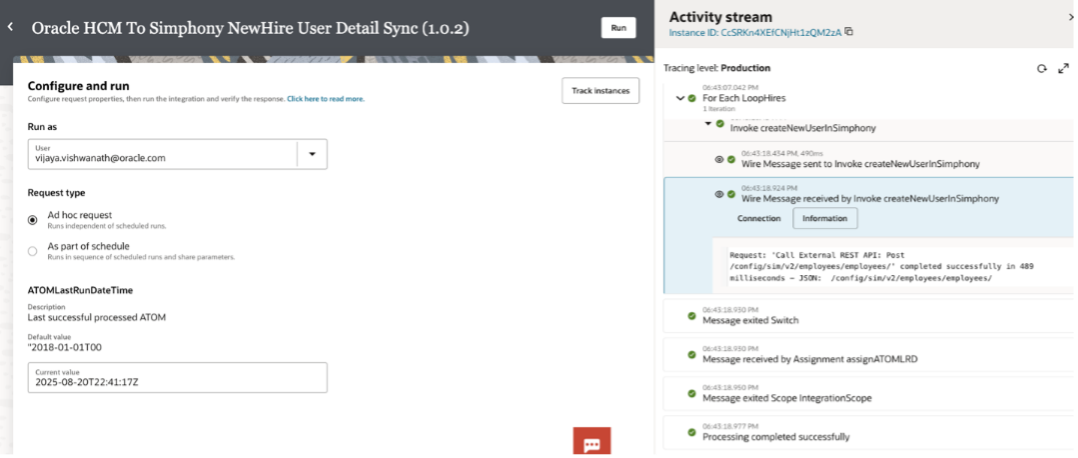Screen dimensions: 1078x458
Task: Click the default value '2018-01-01T00' text
Action: point(65,347)
